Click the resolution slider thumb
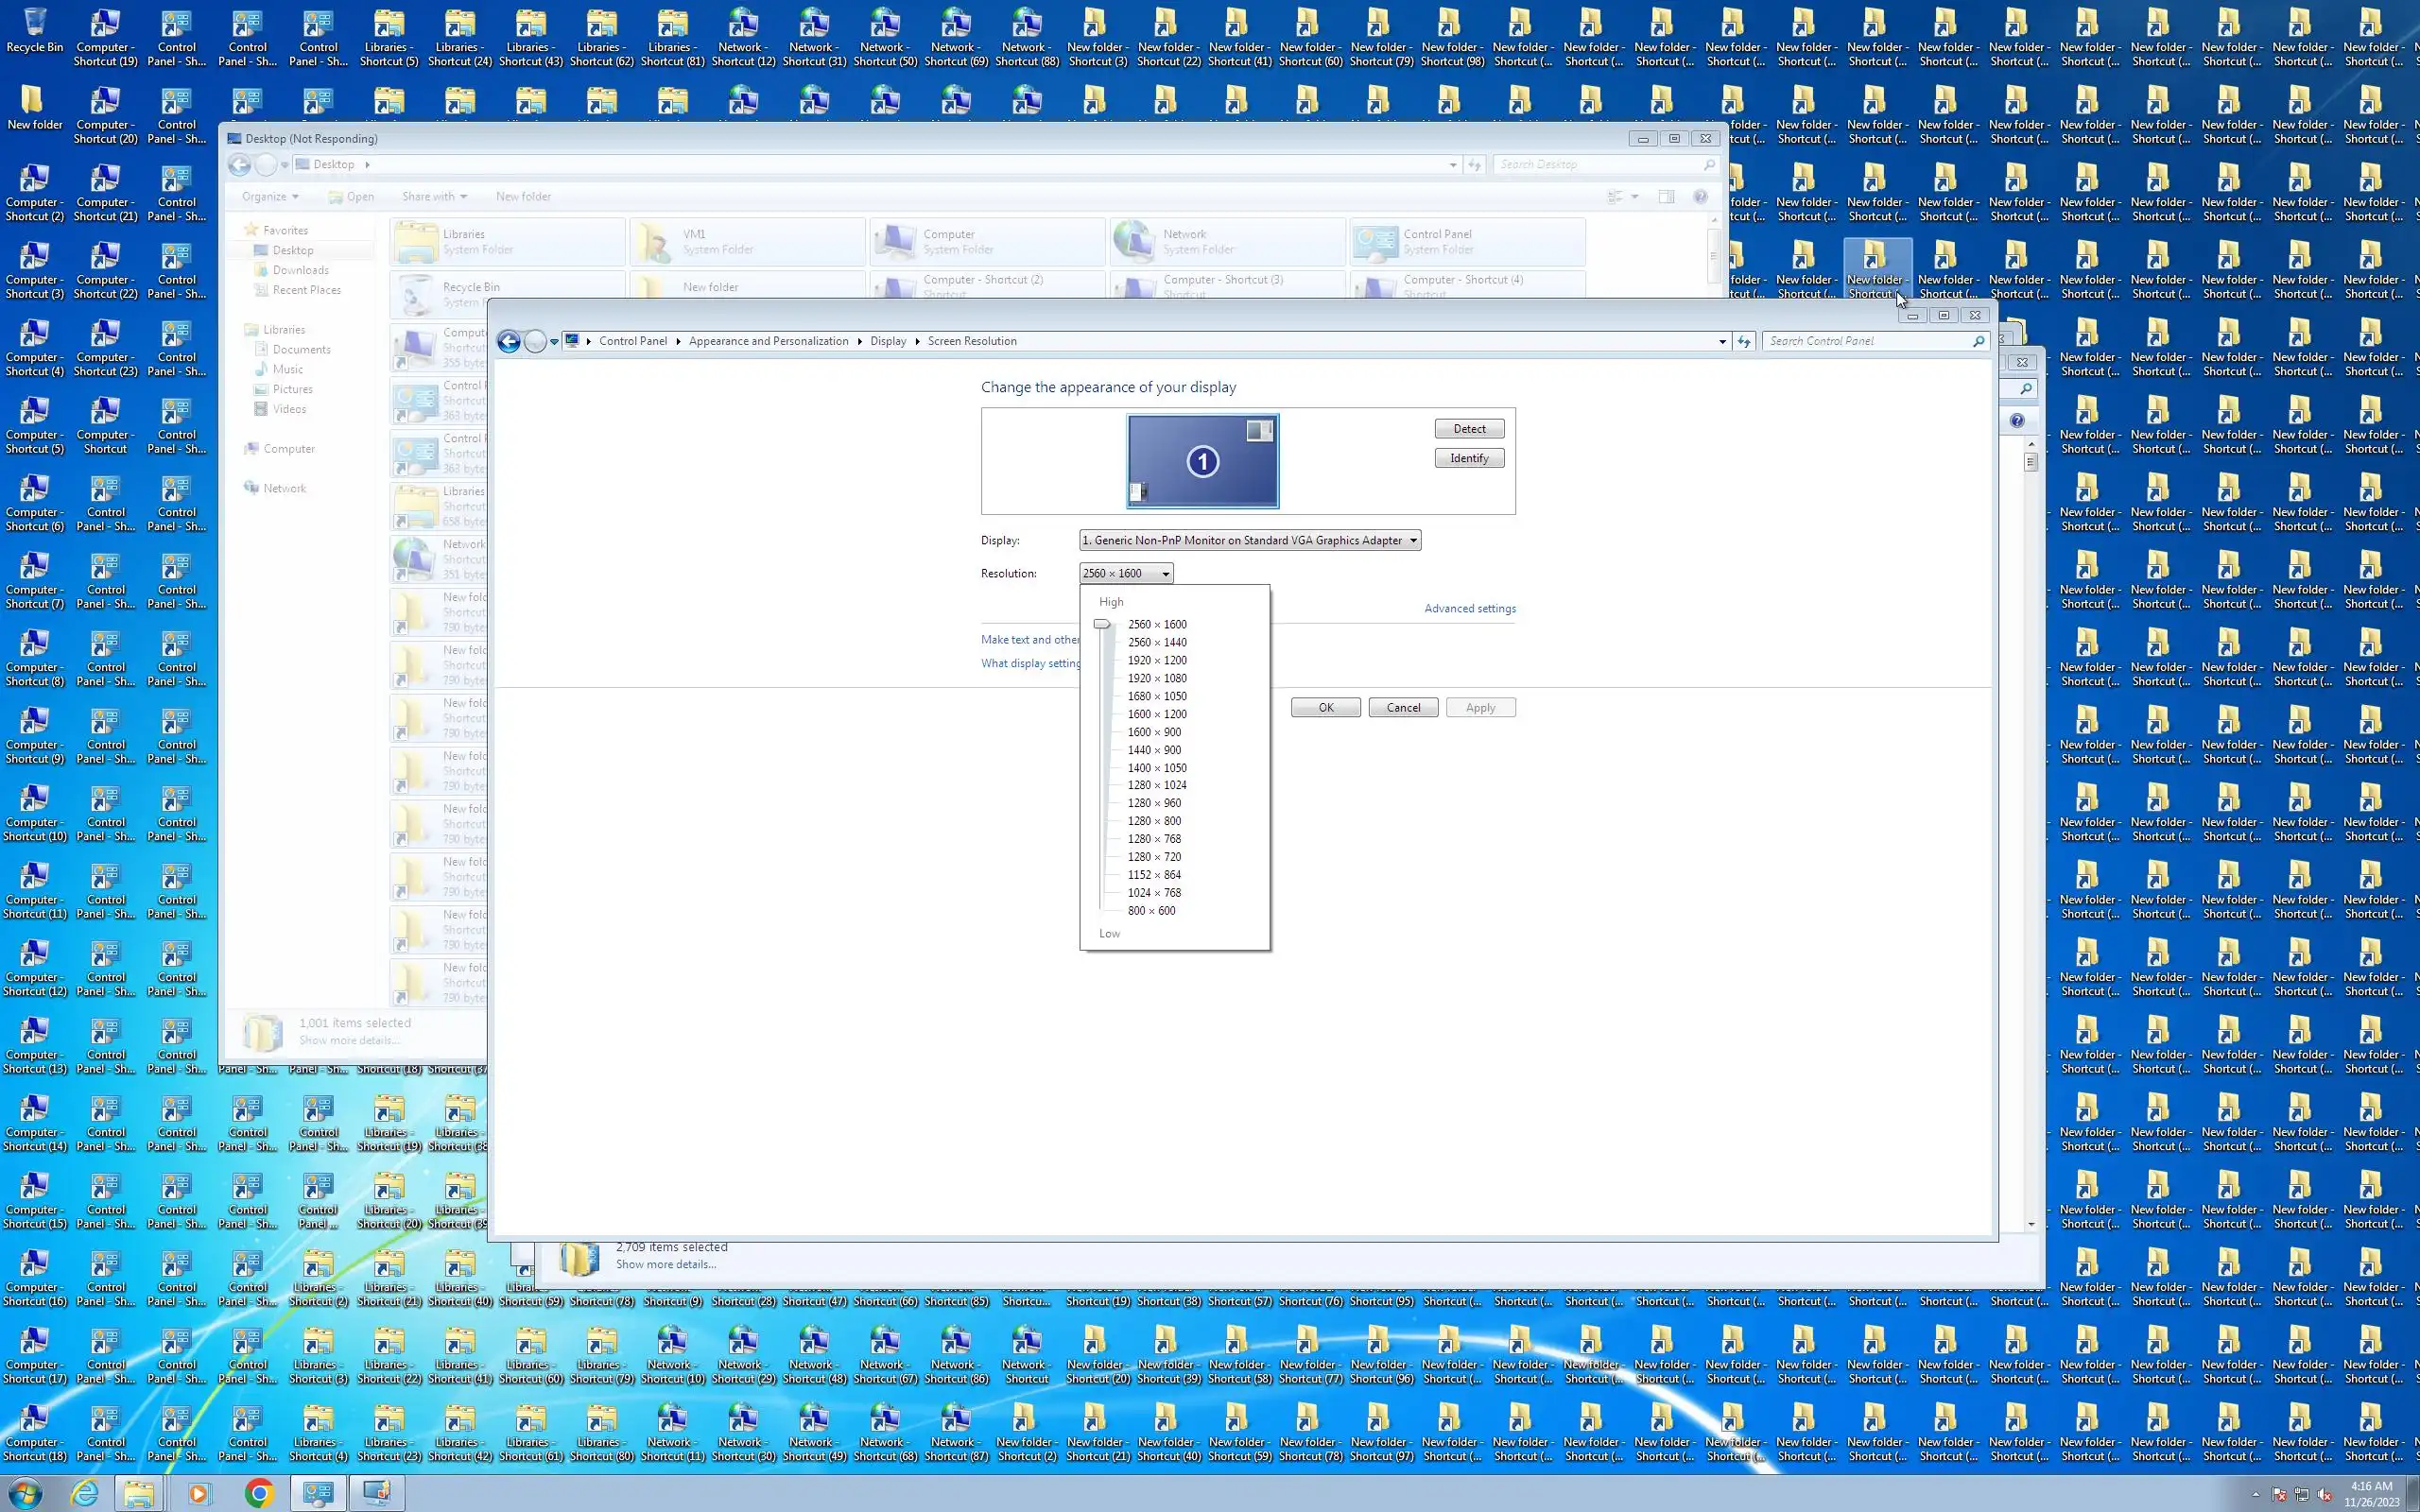The height and width of the screenshot is (1512, 2420). pyautogui.click(x=1102, y=624)
